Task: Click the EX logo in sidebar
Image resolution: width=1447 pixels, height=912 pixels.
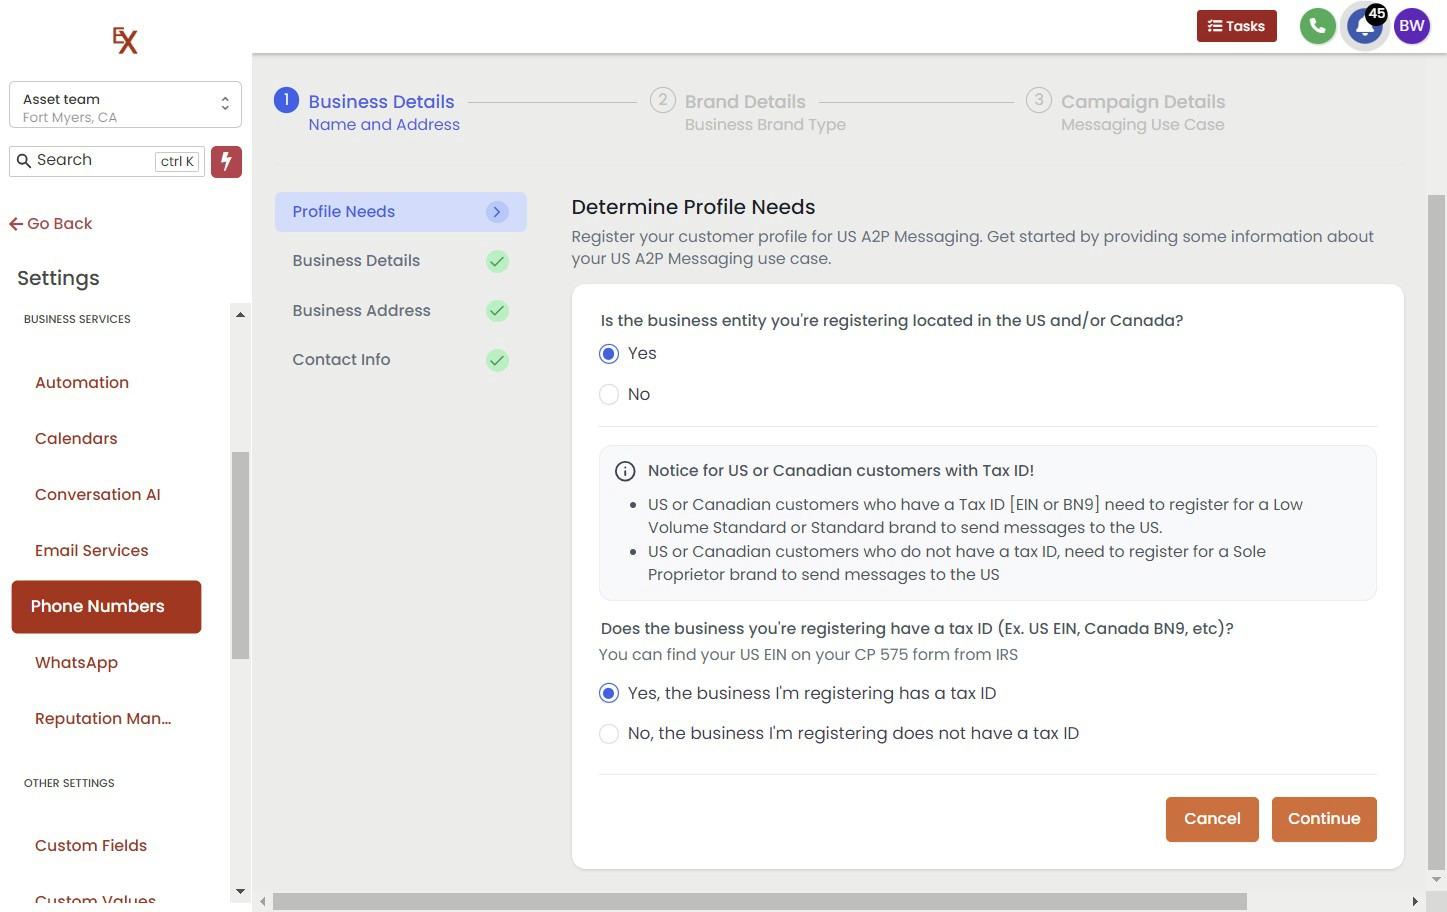Action: 125,40
